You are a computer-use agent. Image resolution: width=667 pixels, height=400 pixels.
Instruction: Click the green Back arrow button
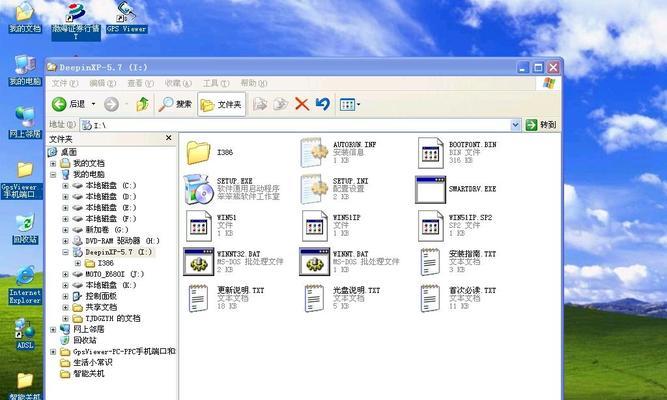click(x=59, y=104)
